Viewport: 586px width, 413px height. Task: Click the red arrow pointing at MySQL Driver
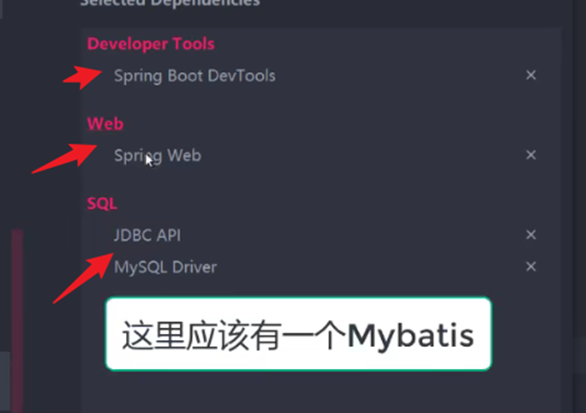(83, 278)
